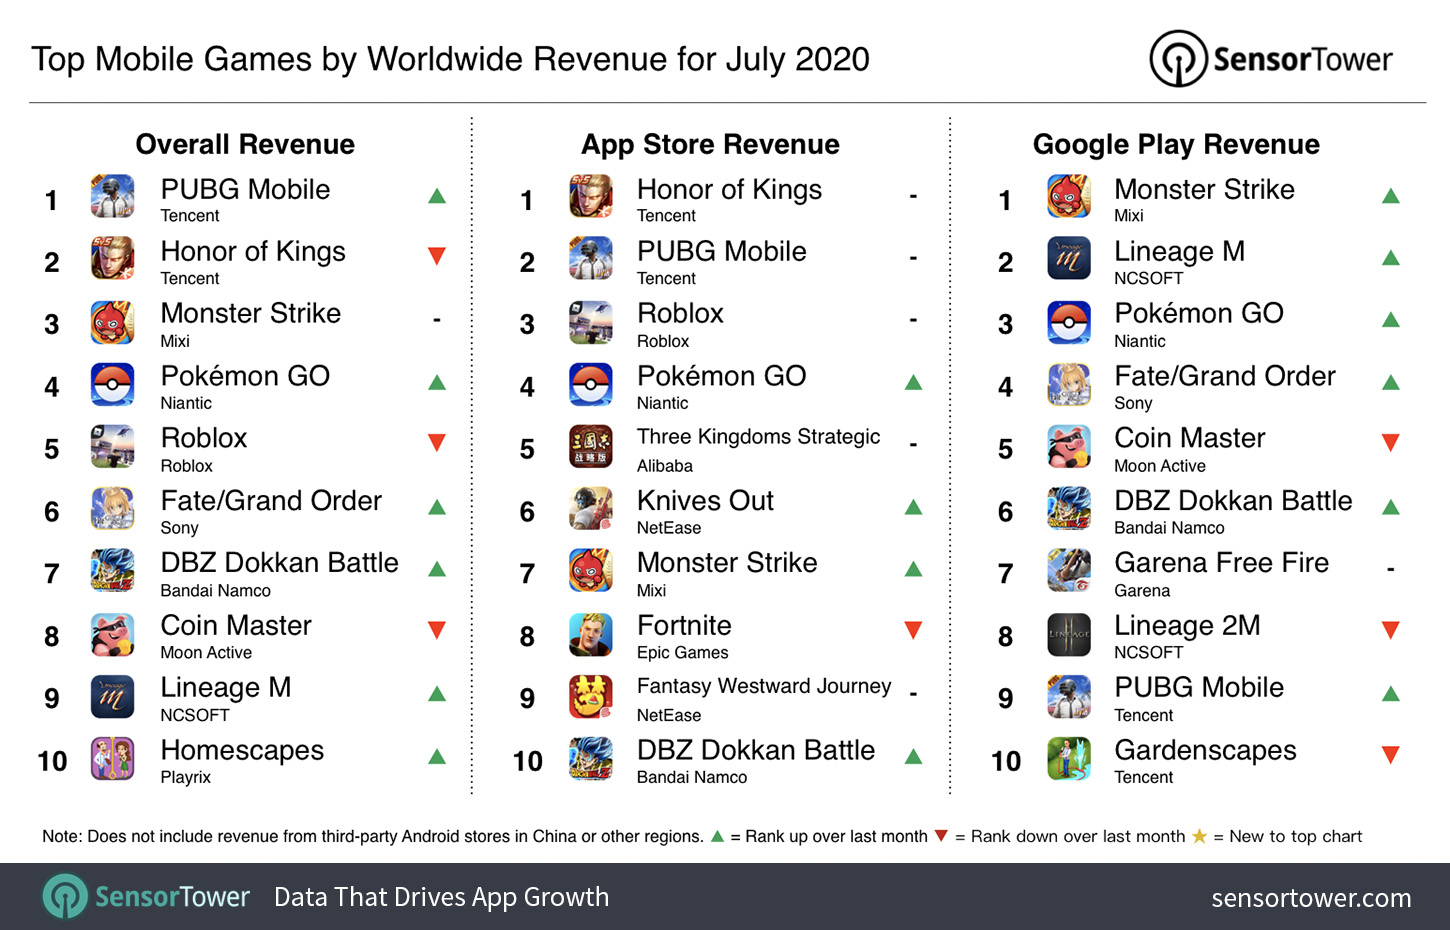Click the Lineage 2M icon

pyautogui.click(x=1068, y=634)
